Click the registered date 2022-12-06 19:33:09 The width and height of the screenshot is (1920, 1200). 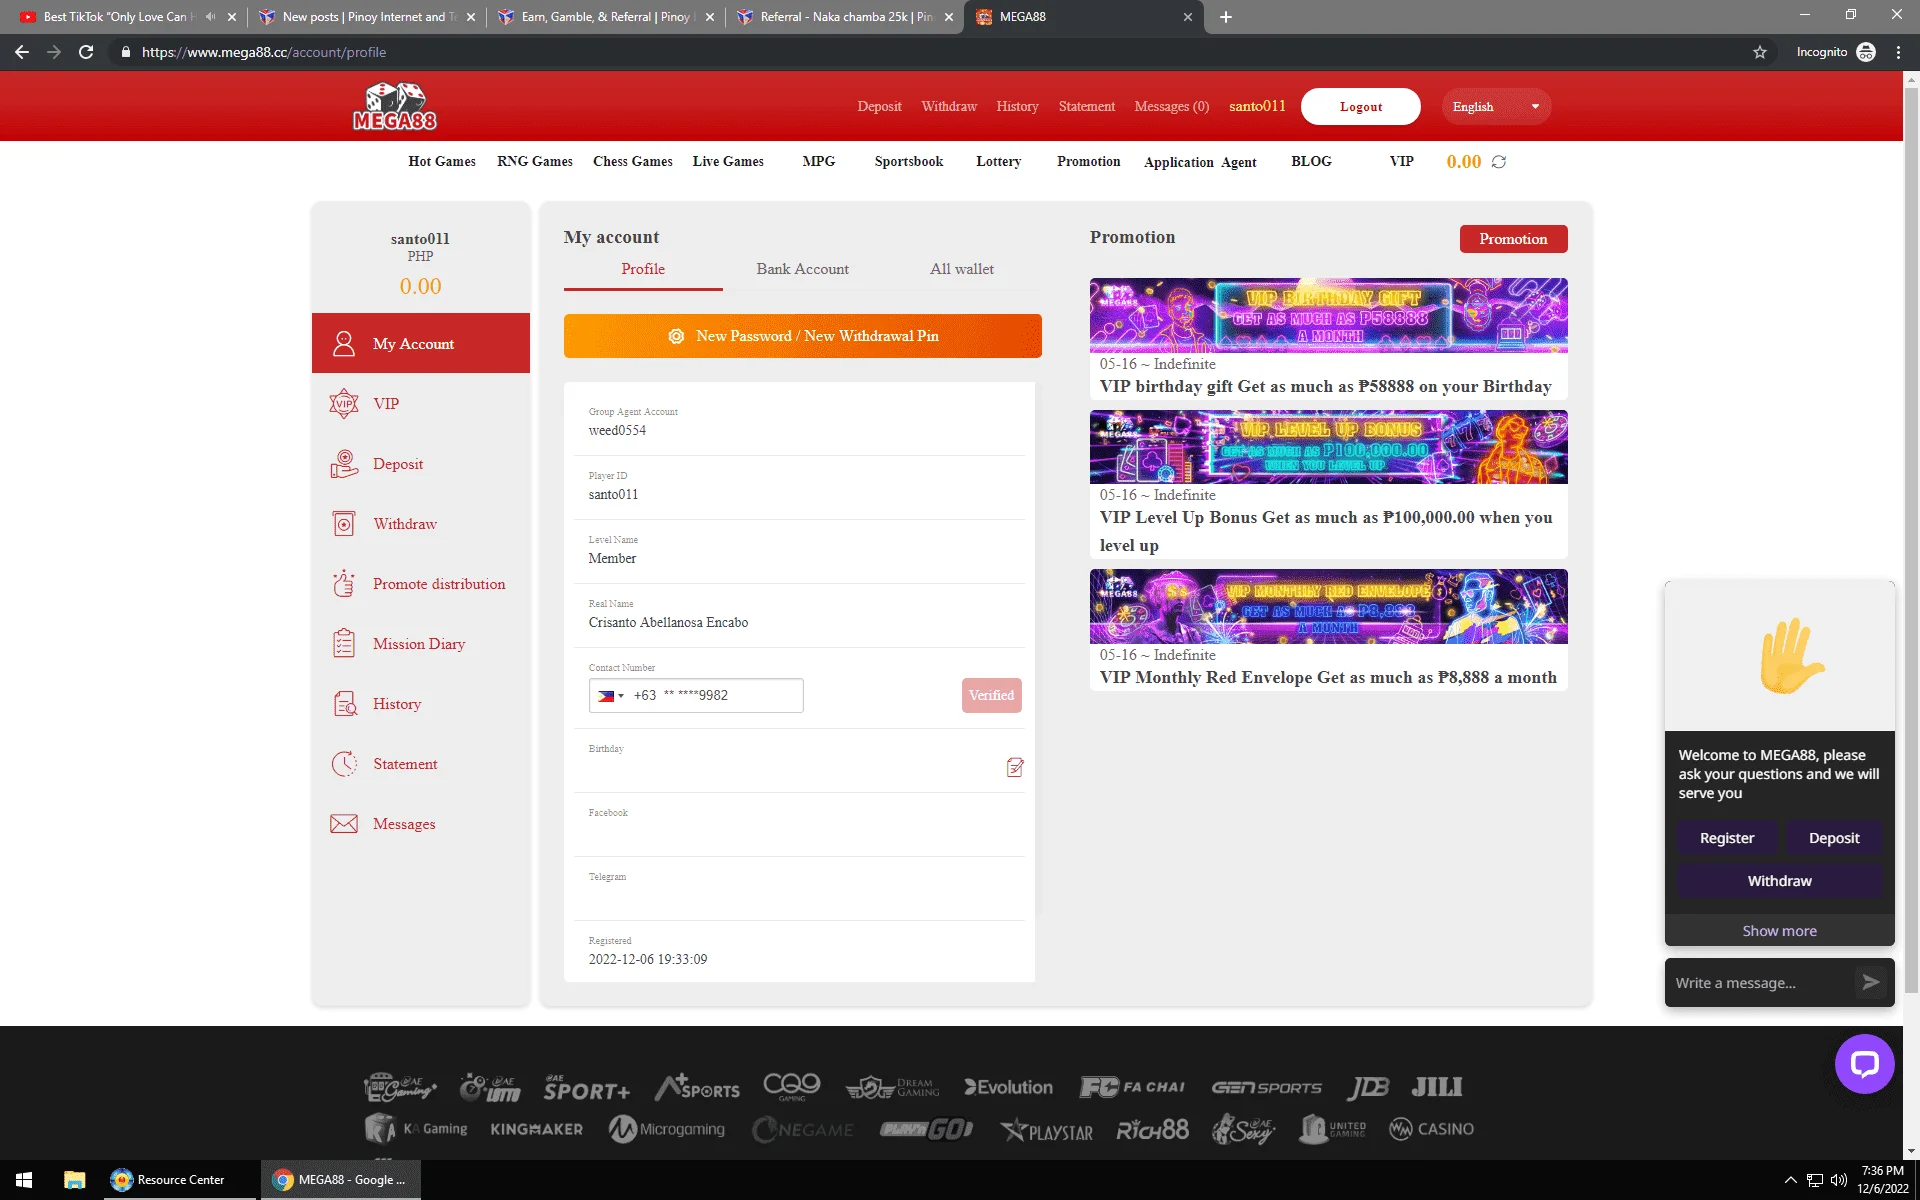[x=648, y=960]
